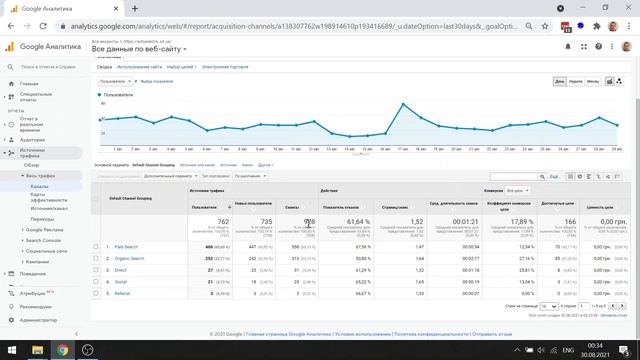Open Chrome from Windows taskbar

62,350
